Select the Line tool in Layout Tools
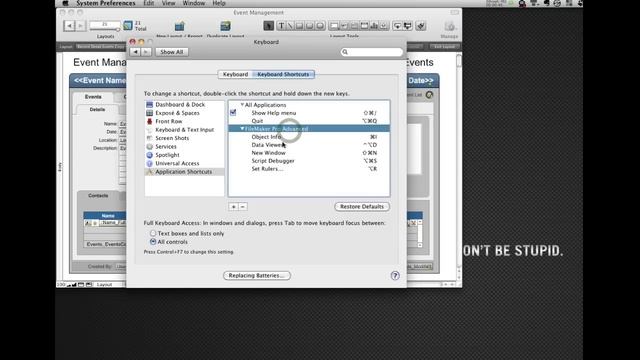 coord(290,26)
